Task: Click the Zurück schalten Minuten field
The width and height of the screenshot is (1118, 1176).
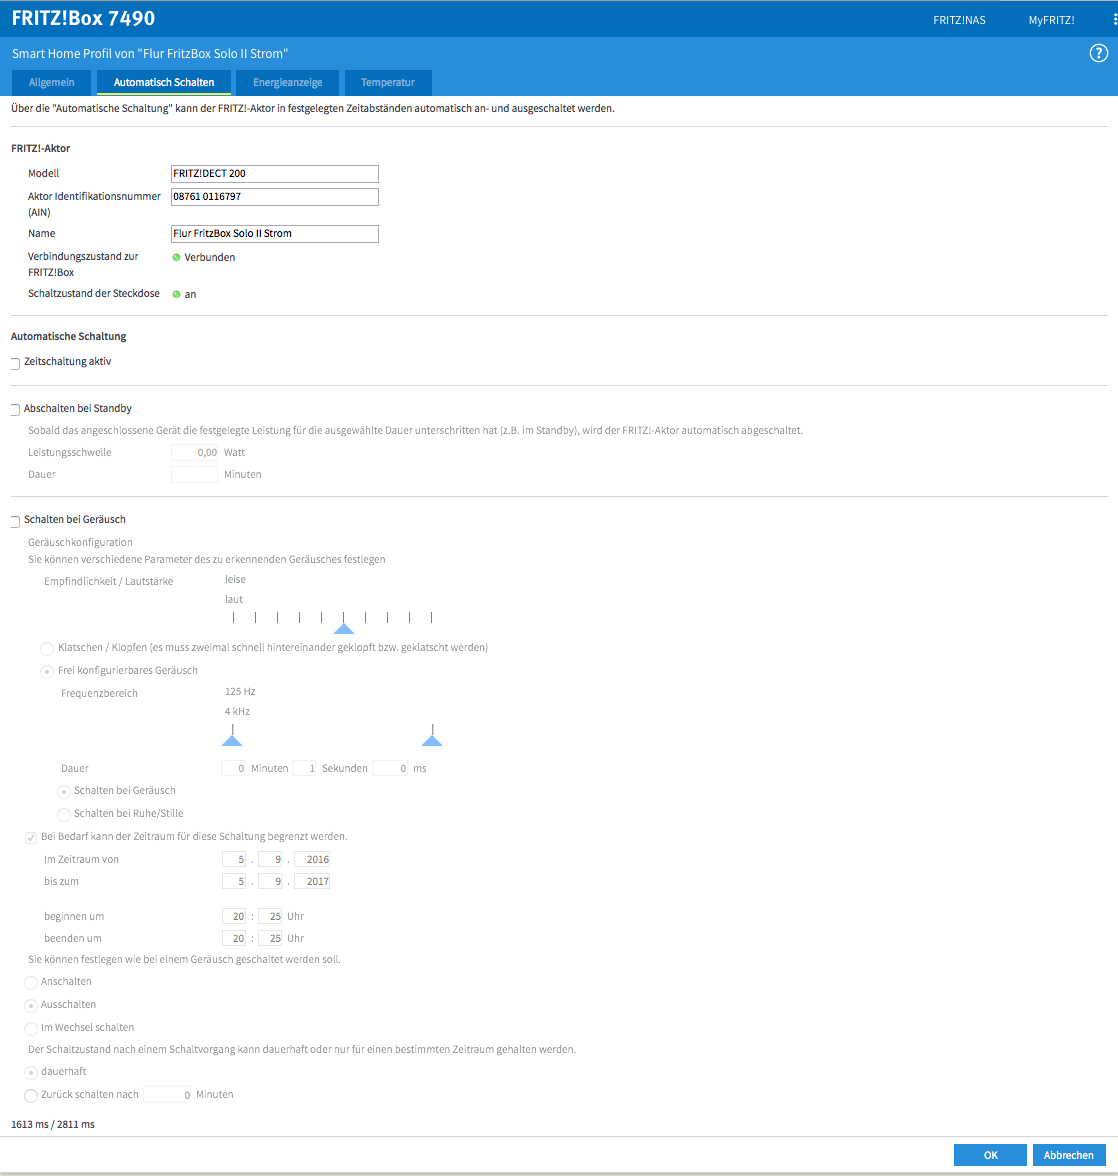Action: (167, 1095)
